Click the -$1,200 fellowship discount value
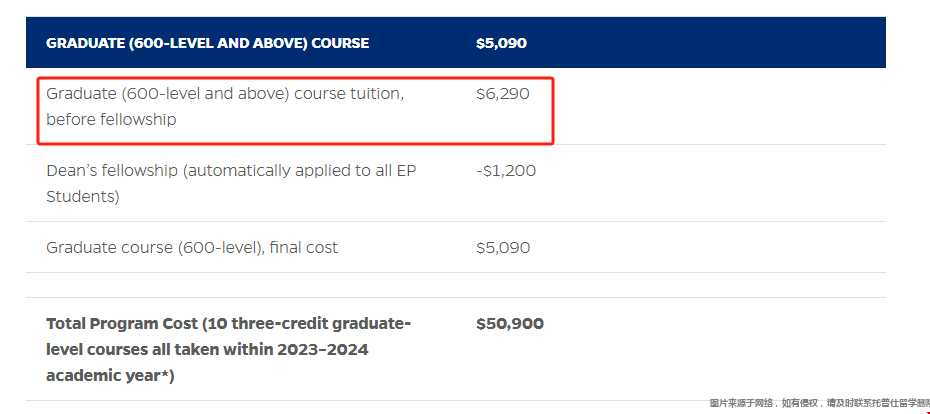The width and height of the screenshot is (930, 414). pyautogui.click(x=506, y=171)
